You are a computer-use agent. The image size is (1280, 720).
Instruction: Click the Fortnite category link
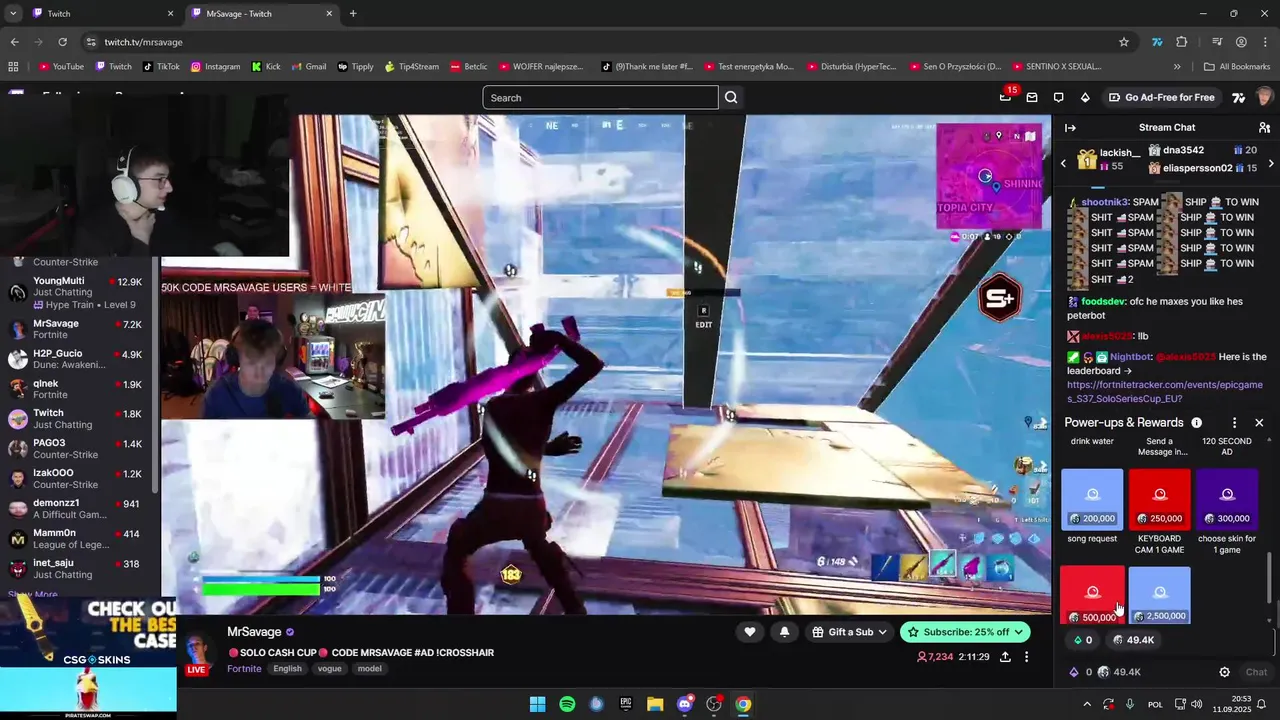tap(244, 668)
